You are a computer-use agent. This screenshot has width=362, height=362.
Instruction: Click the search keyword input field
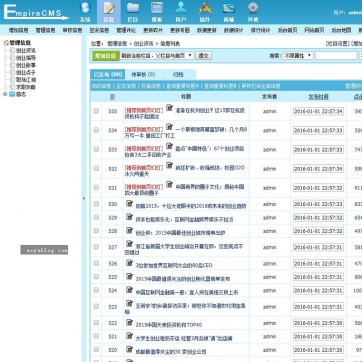pyautogui.click(x=336, y=56)
